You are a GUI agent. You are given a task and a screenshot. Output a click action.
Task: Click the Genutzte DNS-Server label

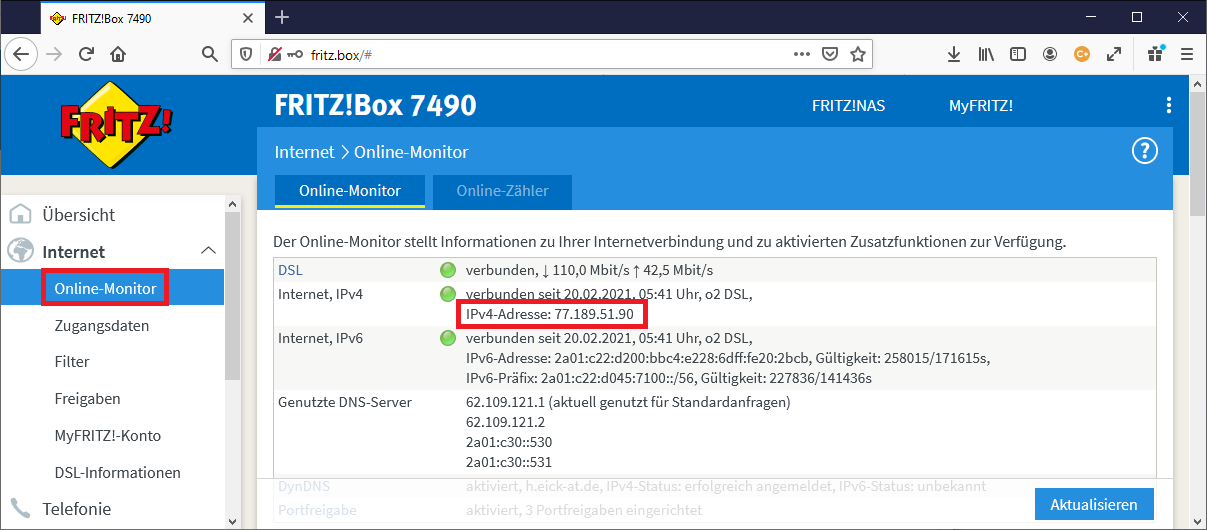[x=345, y=402]
